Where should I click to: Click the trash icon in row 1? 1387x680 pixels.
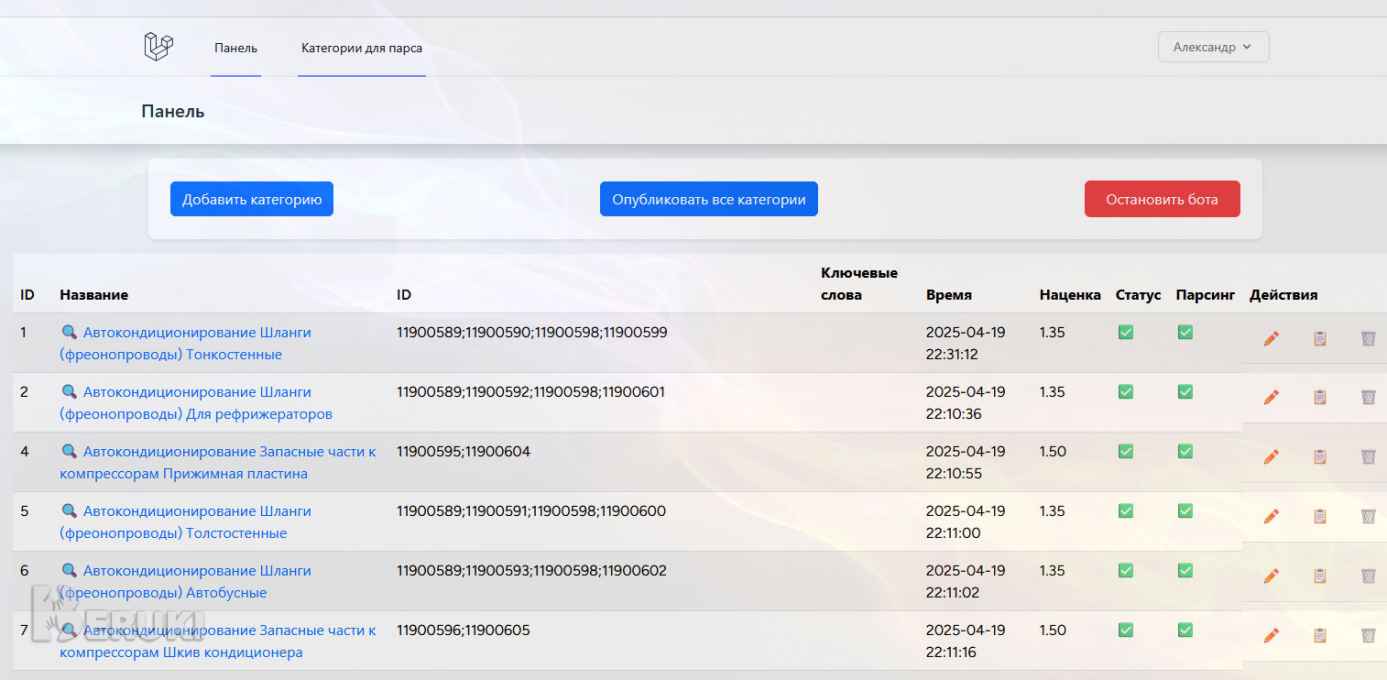(1368, 339)
